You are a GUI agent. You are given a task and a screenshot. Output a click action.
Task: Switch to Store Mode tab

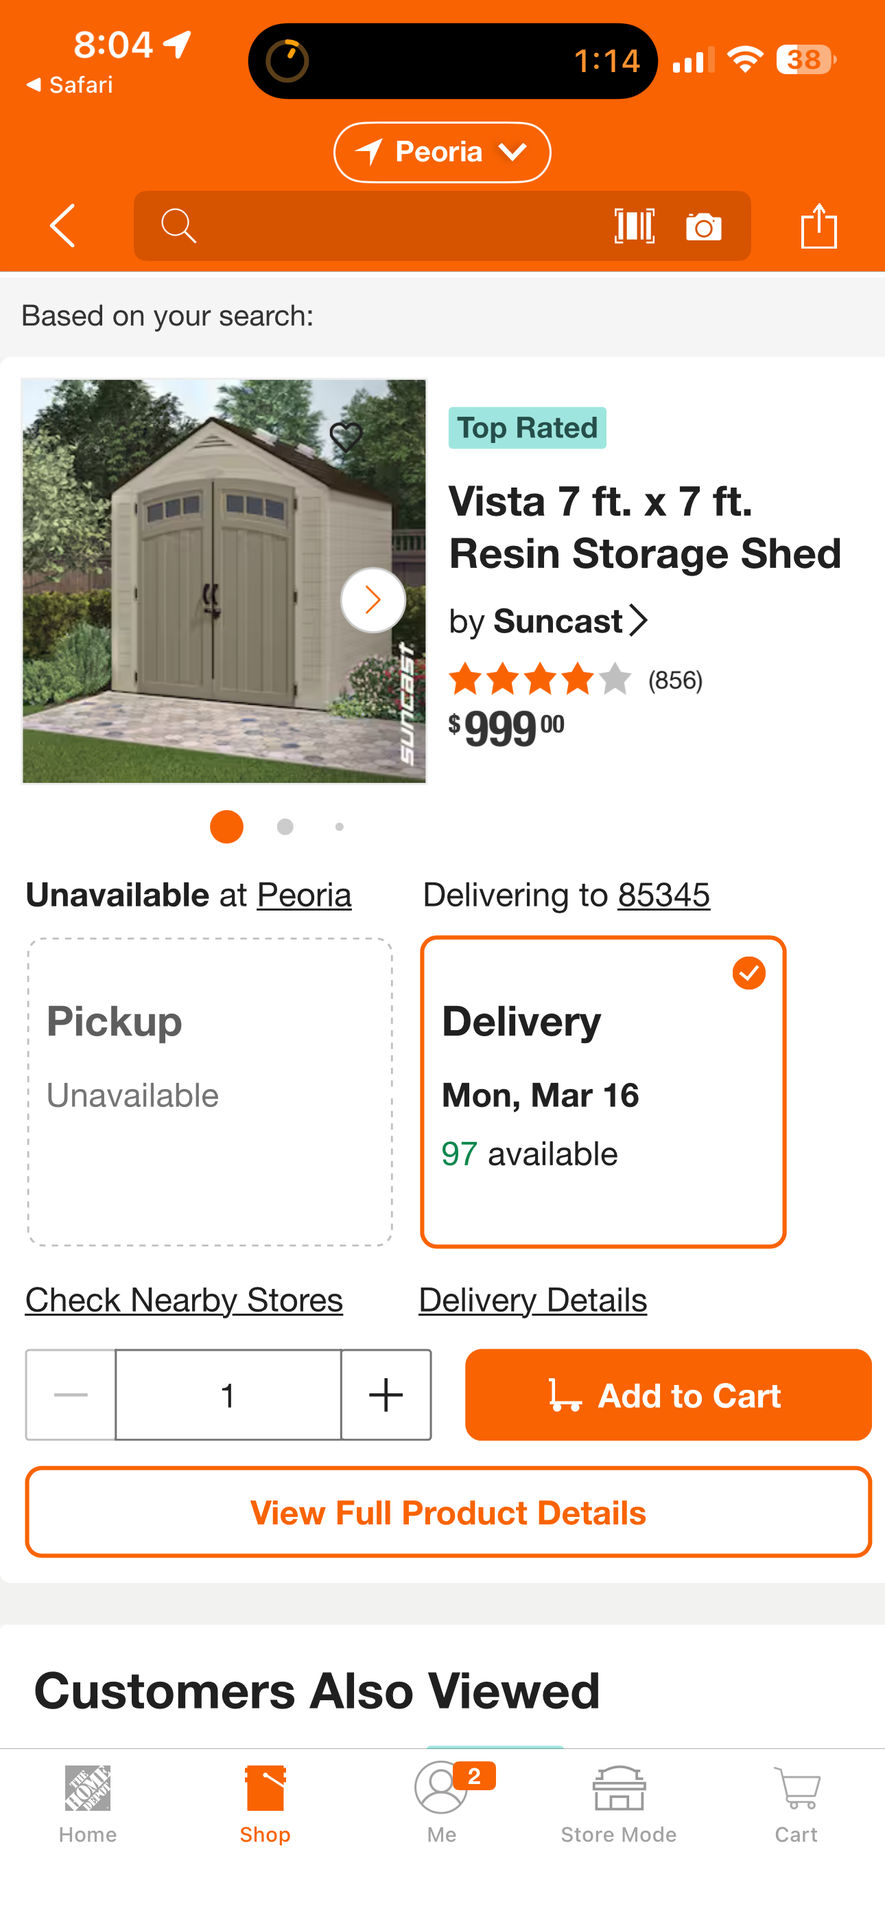click(x=619, y=1804)
